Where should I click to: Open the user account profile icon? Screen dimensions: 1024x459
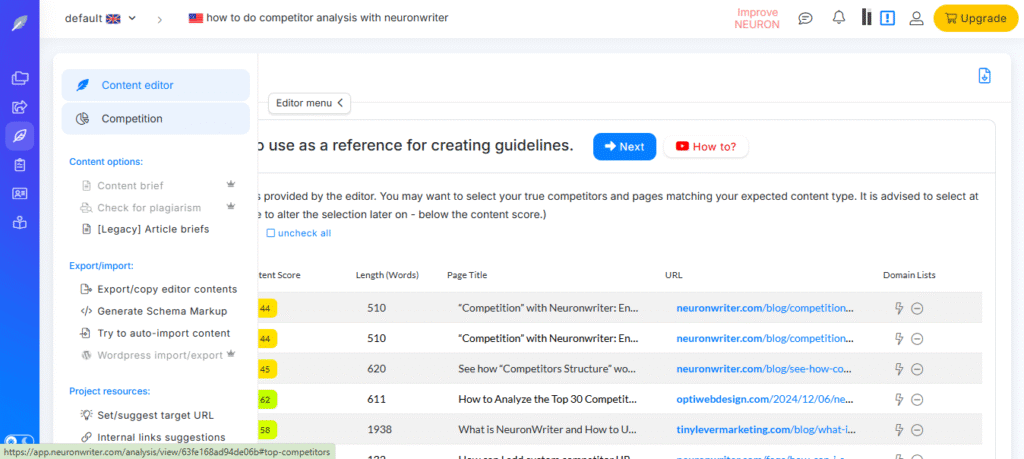point(916,18)
